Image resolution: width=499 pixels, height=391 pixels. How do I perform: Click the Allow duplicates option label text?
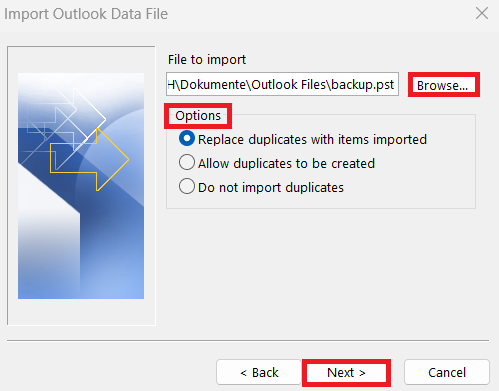tap(286, 163)
